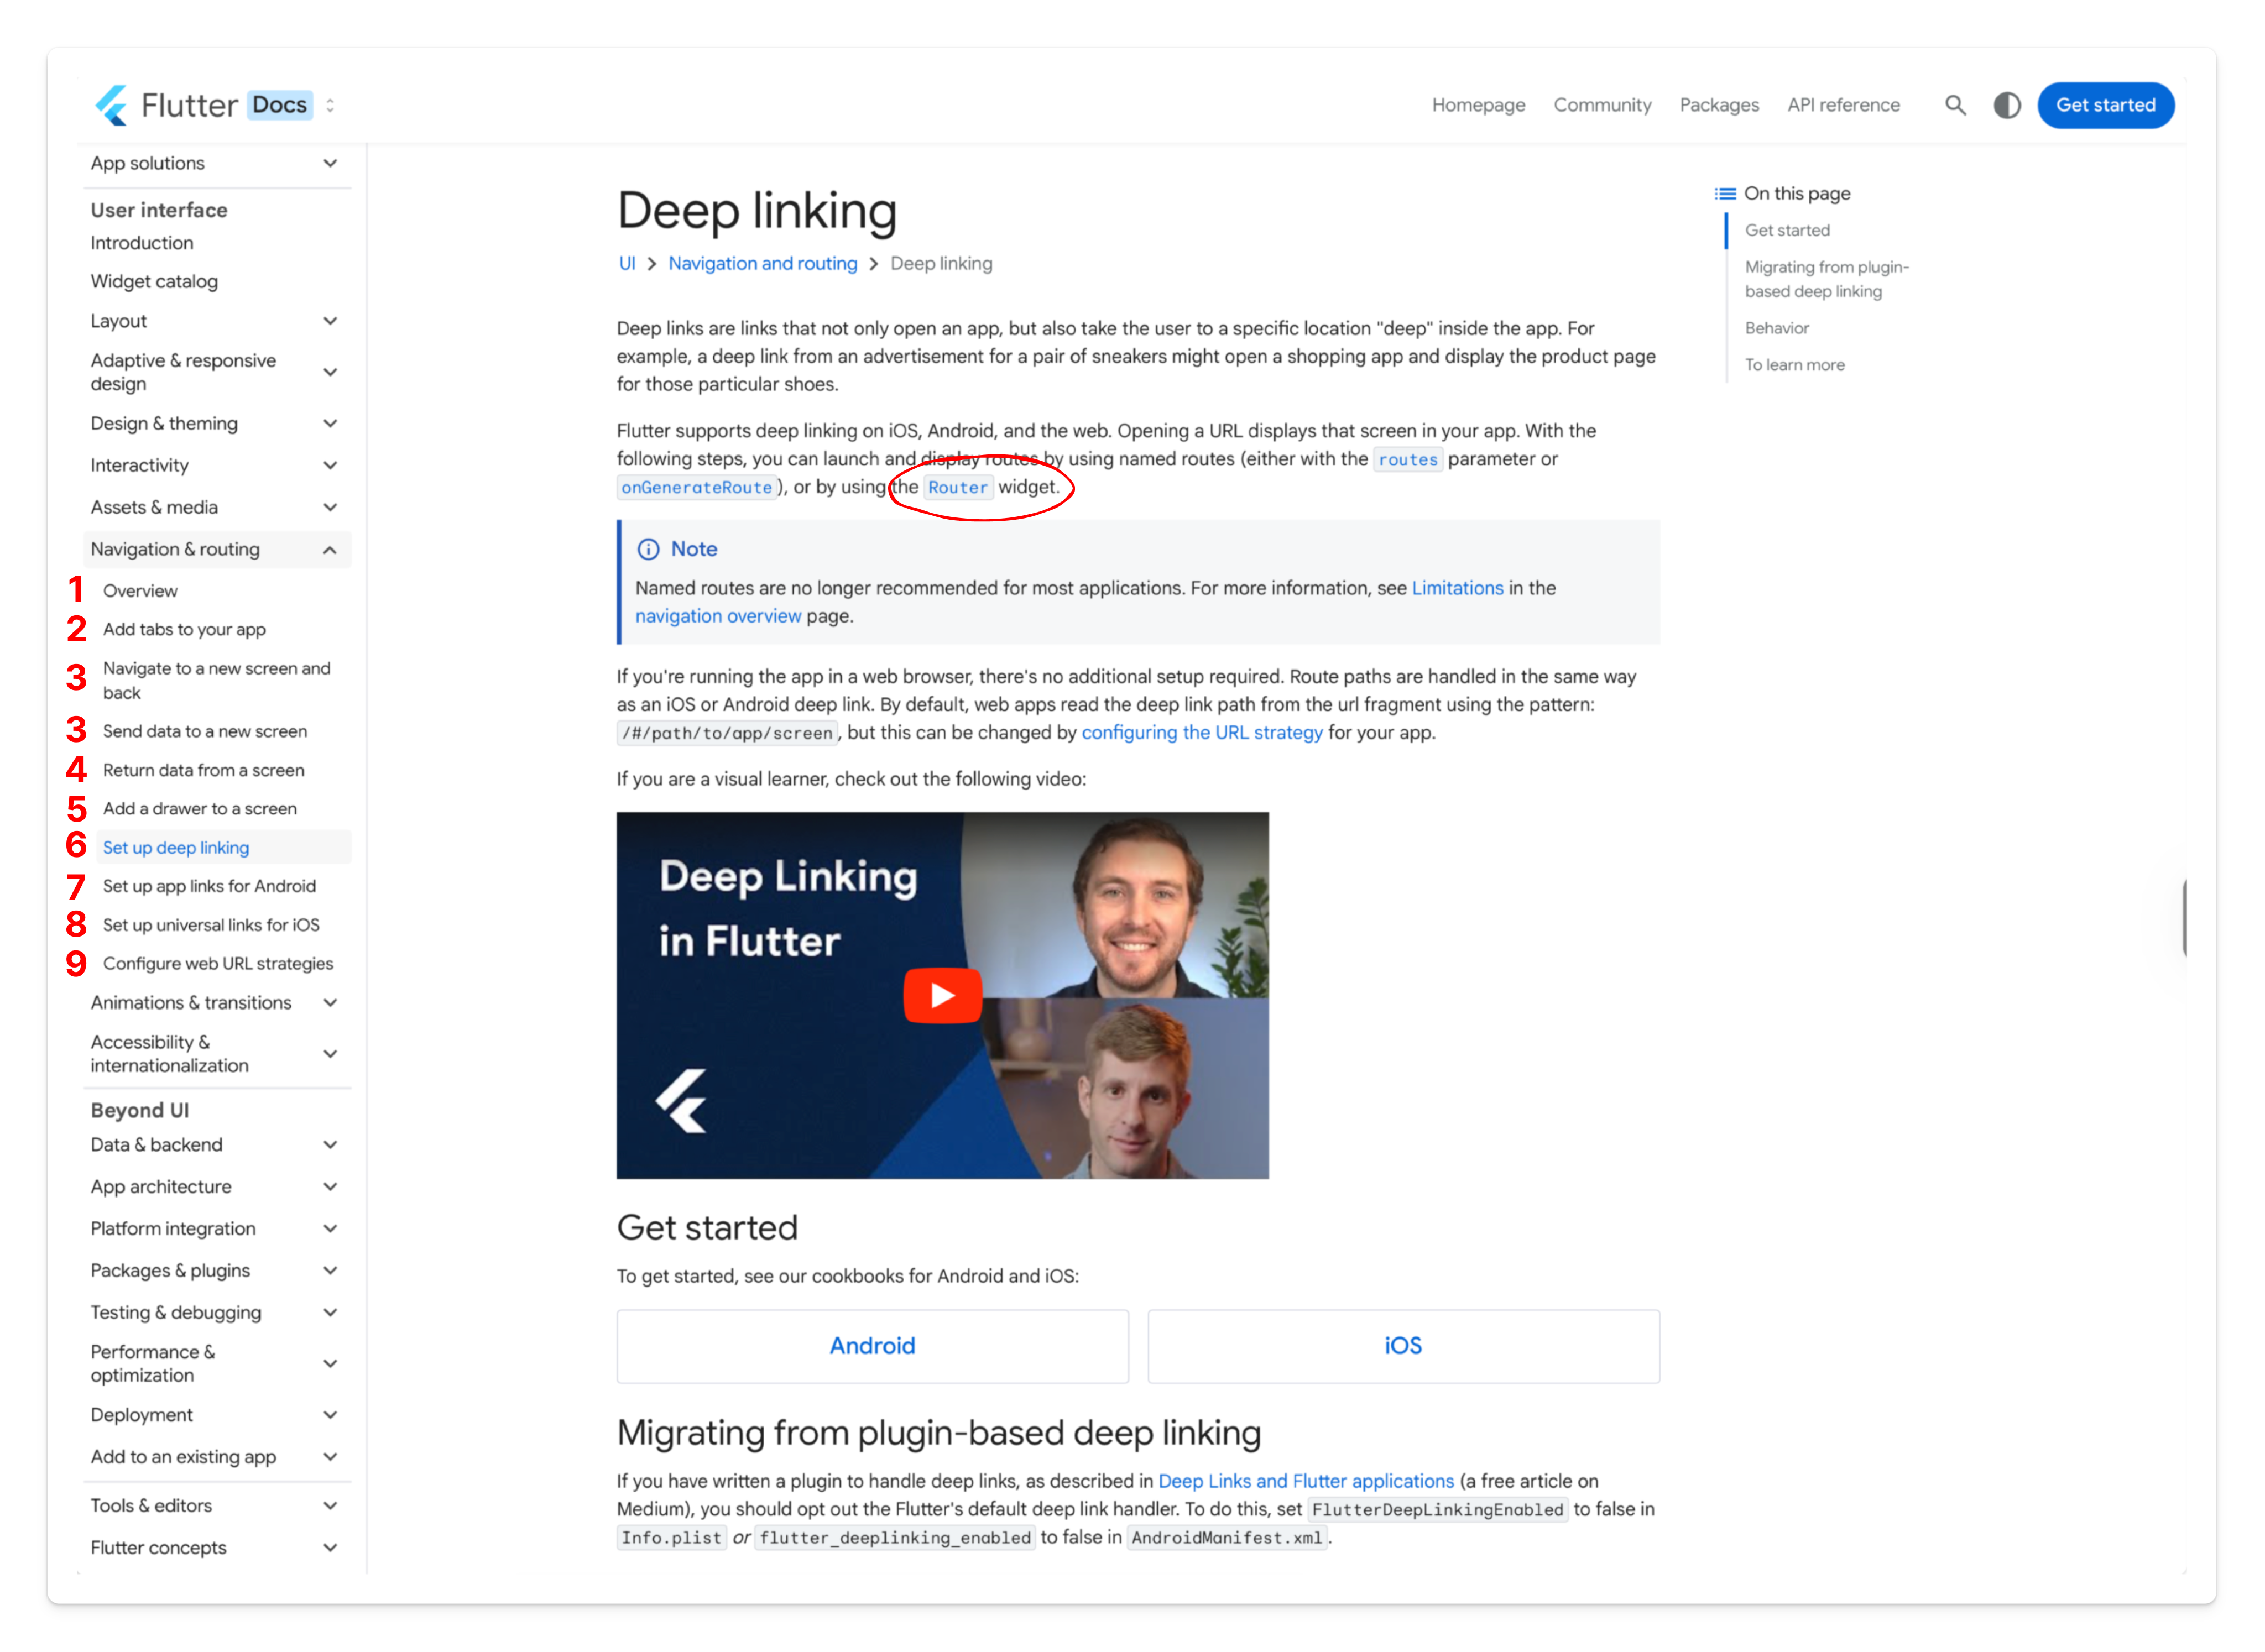Open 'Configure web URL strategies'
This screenshot has height=1652, width=2265.
pyautogui.click(x=218, y=963)
